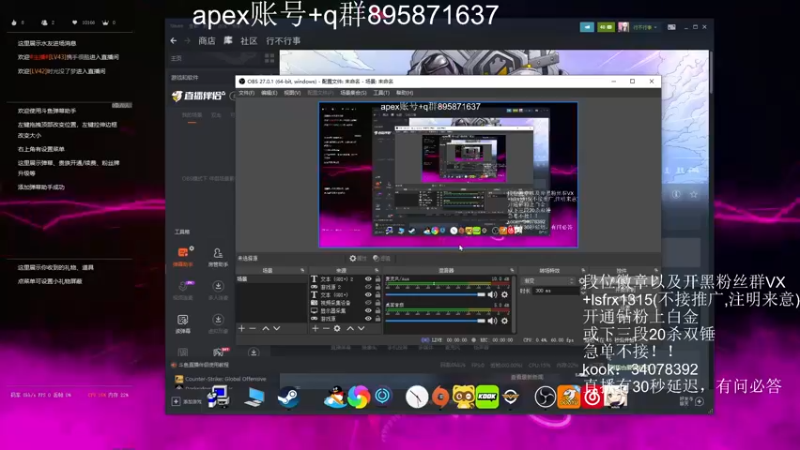Viewport: 800px width, 450px height.
Task: Select Counter-Strike: Global Offensive in library
Action: coord(220,379)
